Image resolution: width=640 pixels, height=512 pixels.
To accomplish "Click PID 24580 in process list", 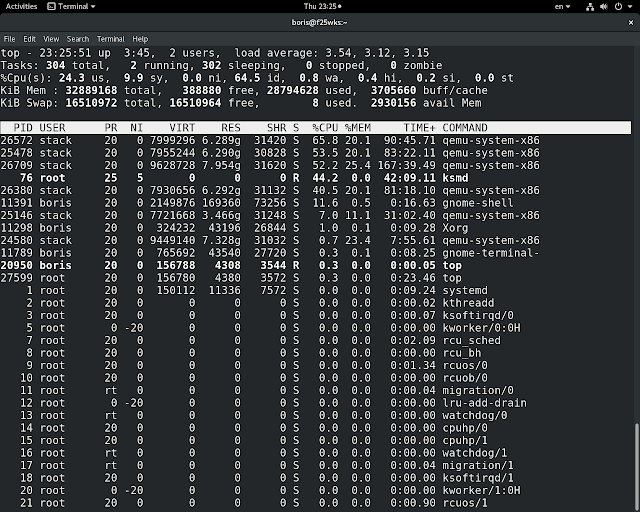I will 16,240.
